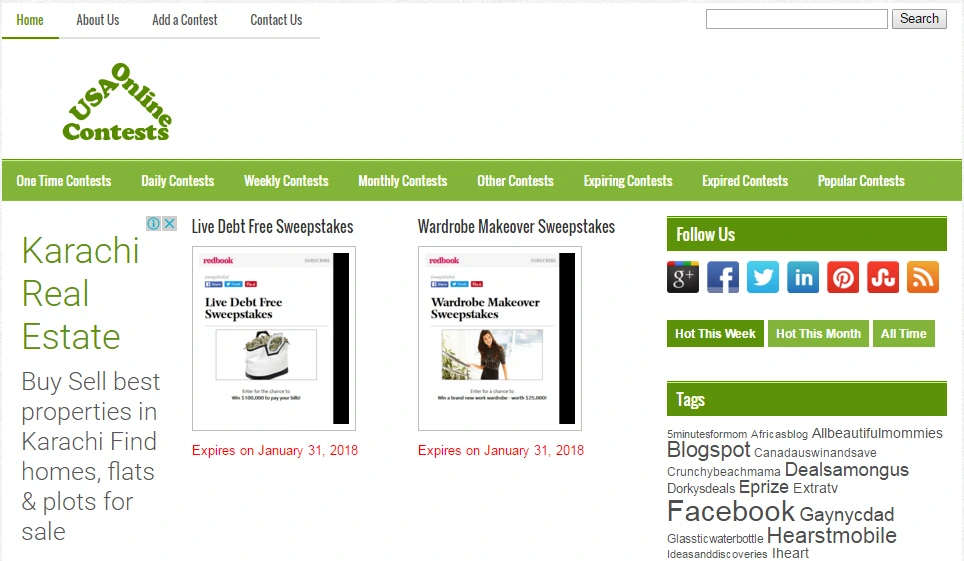
Task: Open the RSS feed icon
Action: tap(923, 277)
